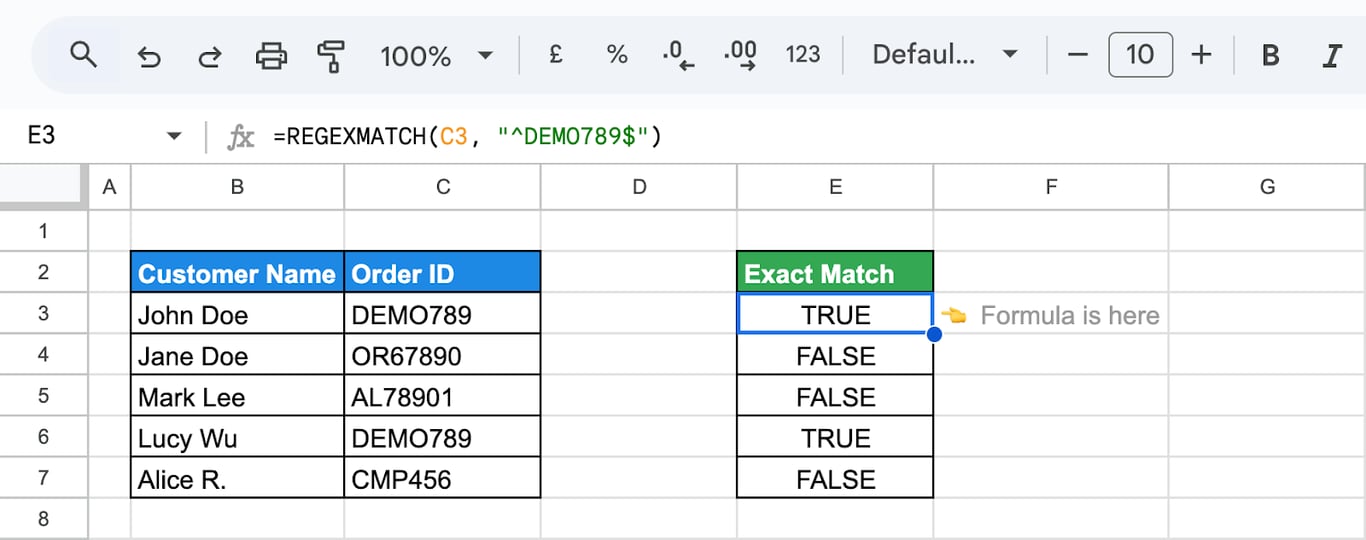The height and width of the screenshot is (540, 1366).
Task: Select DEMO789 cell in Lucy Wu's row
Action: [x=443, y=437]
